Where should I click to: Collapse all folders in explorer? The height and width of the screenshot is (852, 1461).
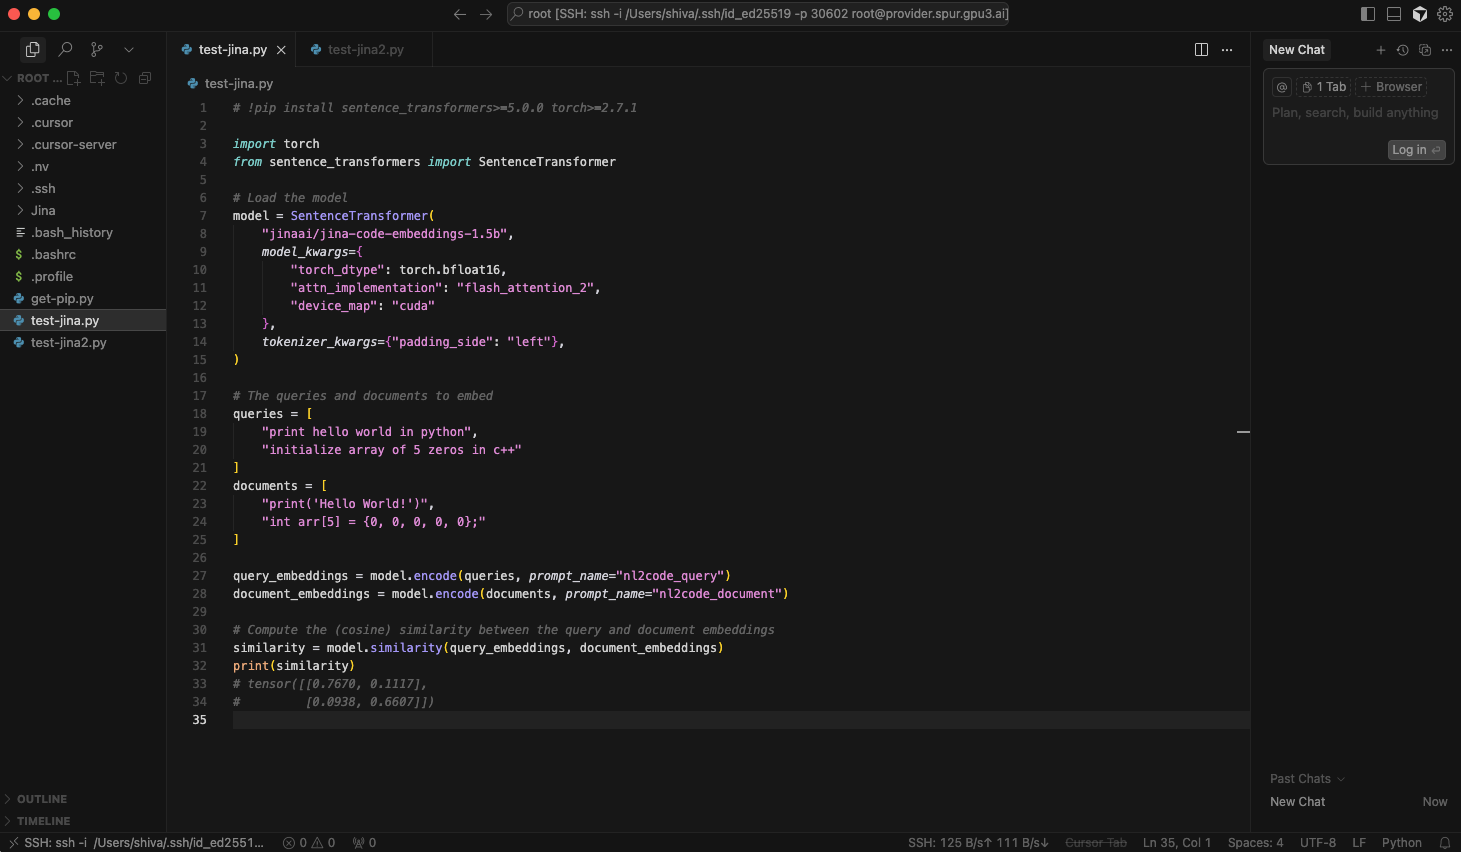[x=145, y=78]
